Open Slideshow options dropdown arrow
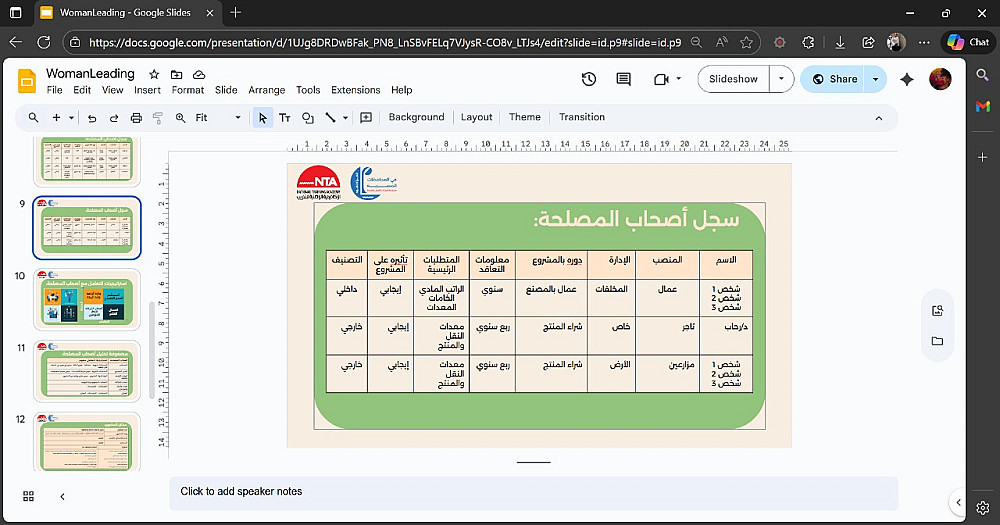Image resolution: width=1000 pixels, height=525 pixels. (x=781, y=79)
